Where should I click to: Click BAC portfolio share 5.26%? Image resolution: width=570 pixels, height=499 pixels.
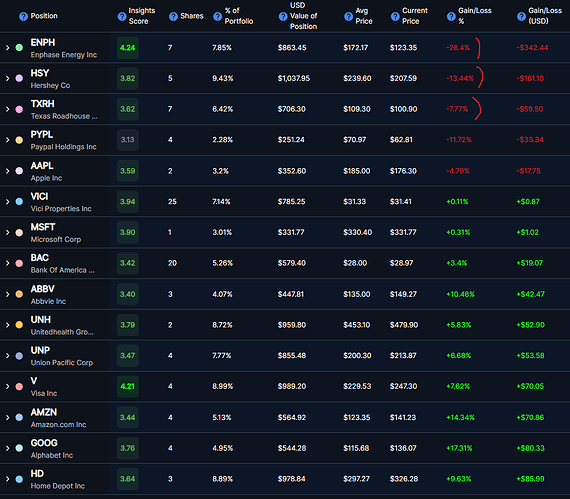[222, 263]
